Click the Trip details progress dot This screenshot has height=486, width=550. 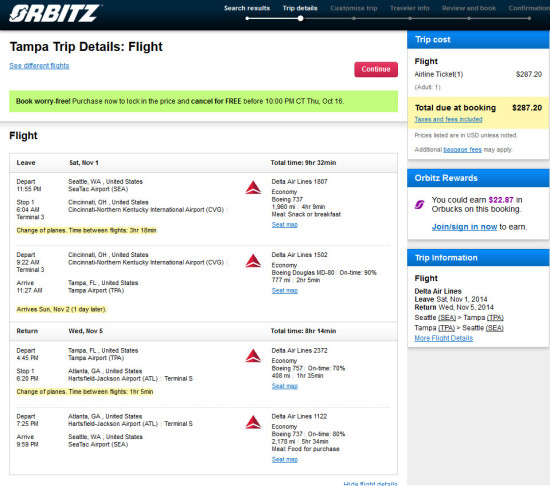(301, 19)
